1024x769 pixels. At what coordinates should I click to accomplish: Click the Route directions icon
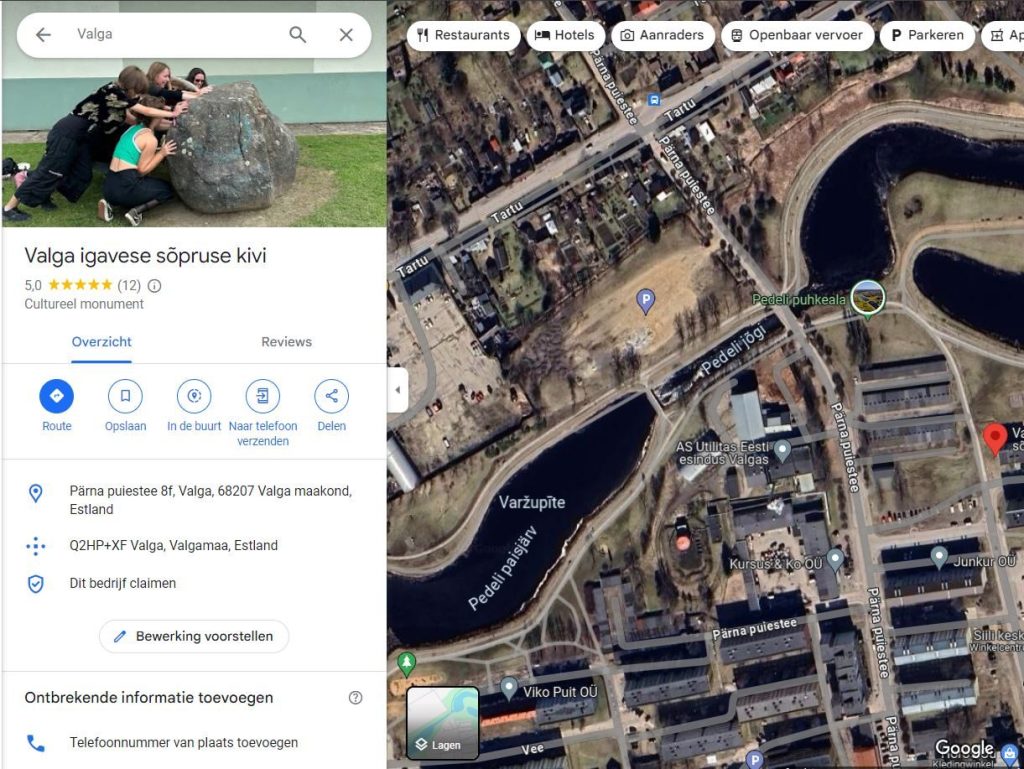57,397
